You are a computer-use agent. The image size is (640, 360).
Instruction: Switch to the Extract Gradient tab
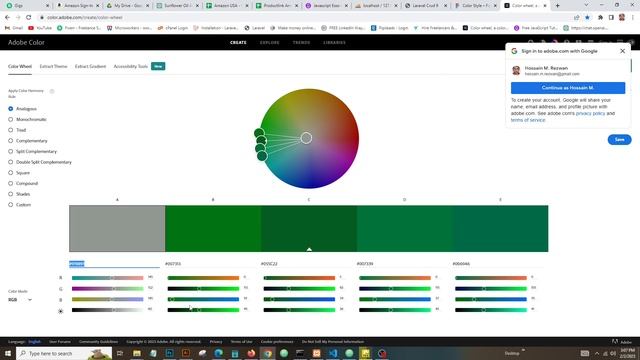pyautogui.click(x=90, y=66)
